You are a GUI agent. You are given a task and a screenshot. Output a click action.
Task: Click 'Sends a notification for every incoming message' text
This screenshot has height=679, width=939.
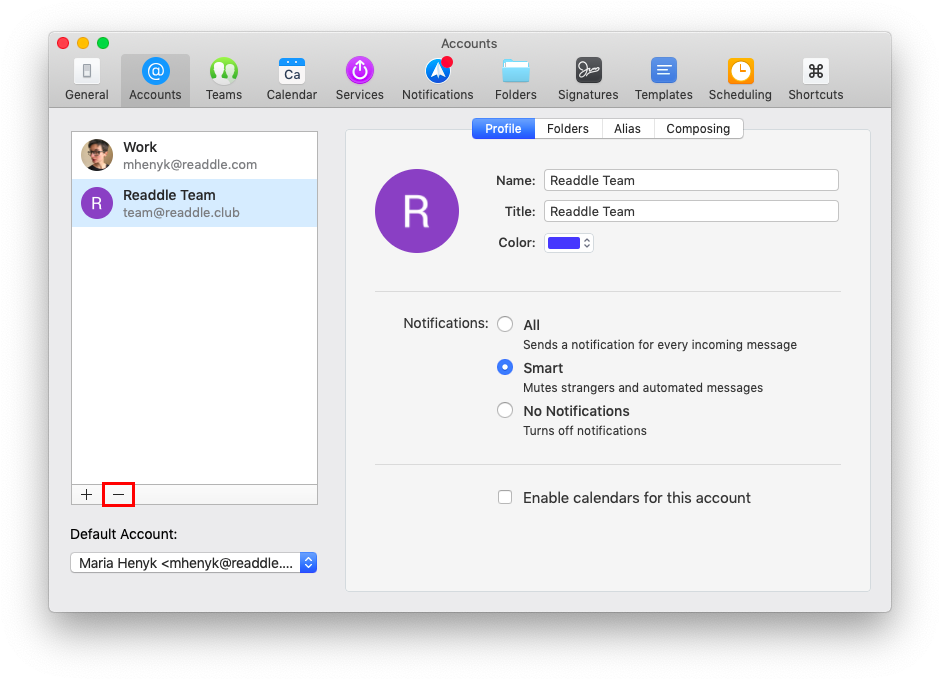[x=660, y=345]
